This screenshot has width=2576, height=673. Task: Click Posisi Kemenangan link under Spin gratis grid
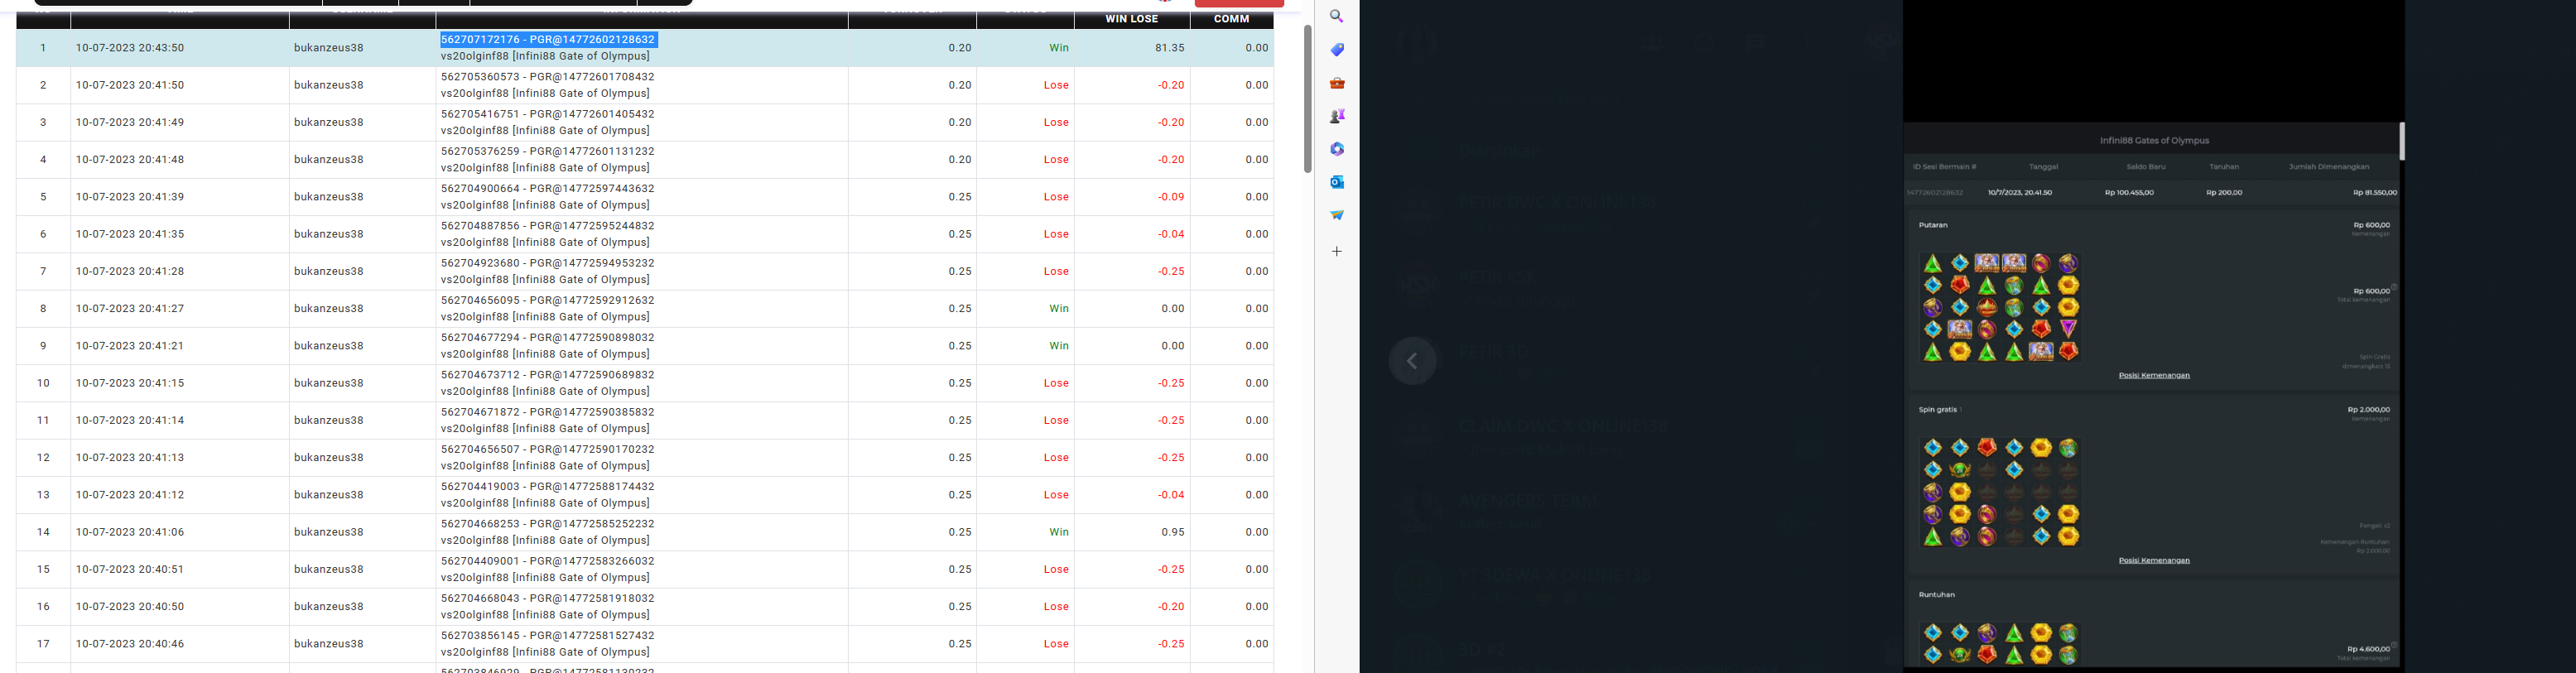pos(2154,561)
